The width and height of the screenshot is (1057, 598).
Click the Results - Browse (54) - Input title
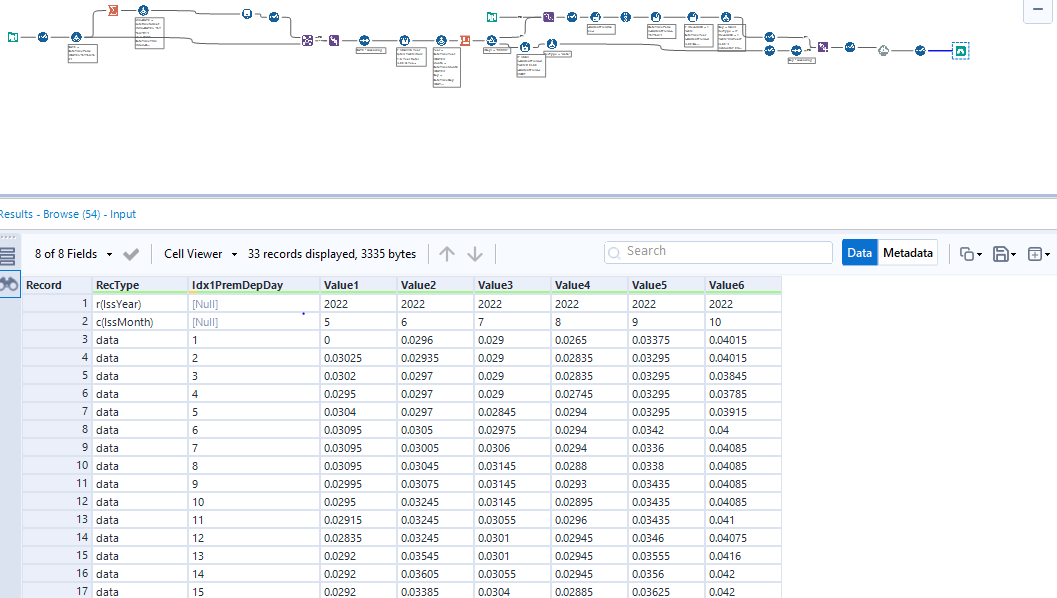tap(68, 214)
